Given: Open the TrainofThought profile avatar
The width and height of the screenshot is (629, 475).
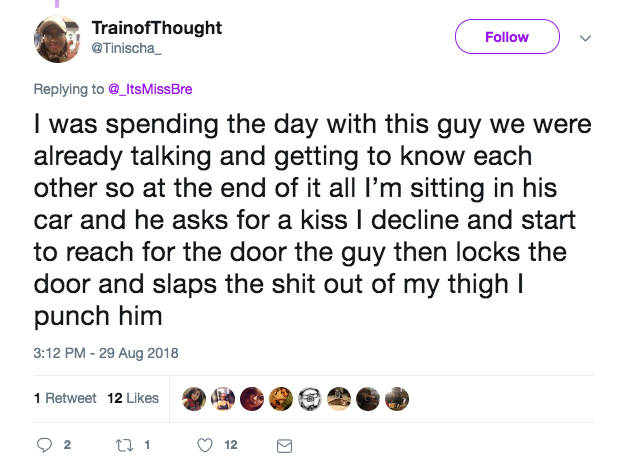Looking at the screenshot, I should pos(57,39).
